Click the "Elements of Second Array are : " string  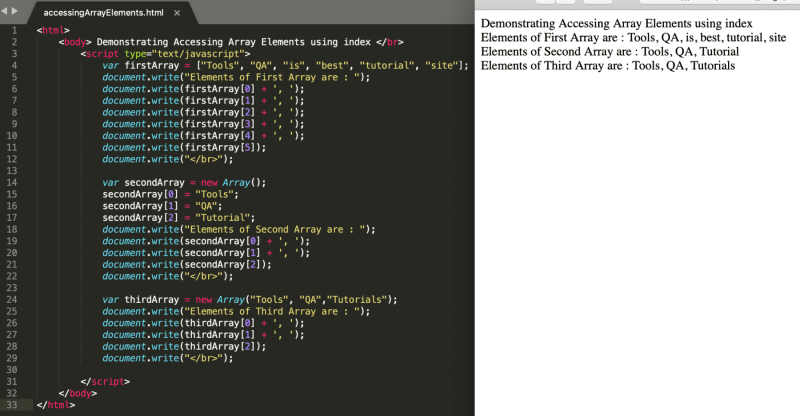[274, 230]
